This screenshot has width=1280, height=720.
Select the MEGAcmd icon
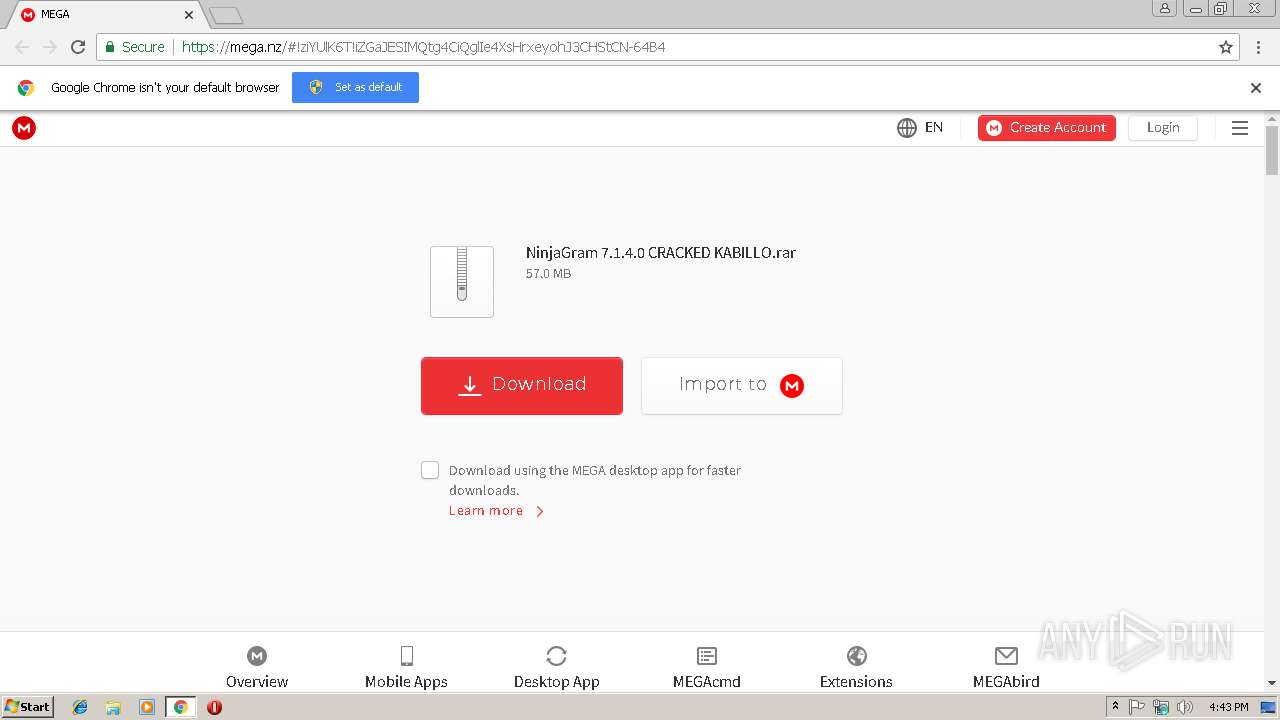pos(707,656)
